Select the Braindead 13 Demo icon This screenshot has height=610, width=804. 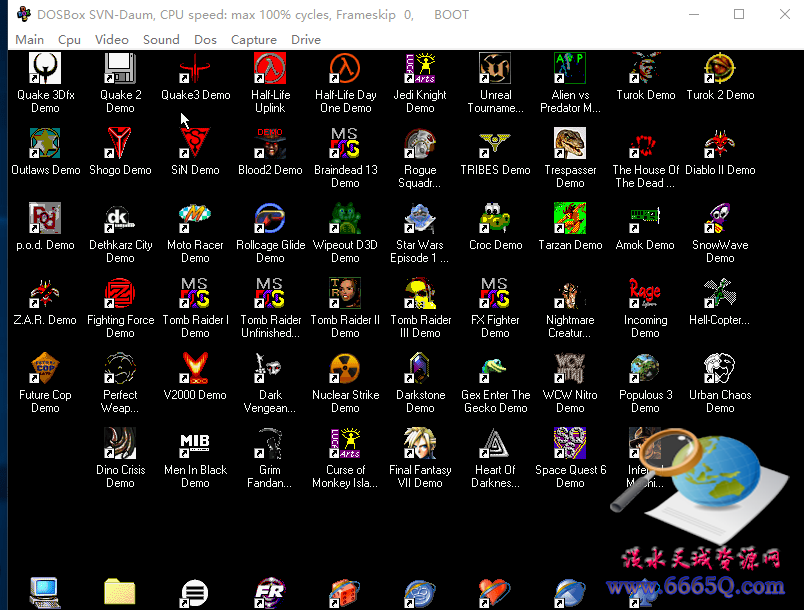(x=345, y=143)
